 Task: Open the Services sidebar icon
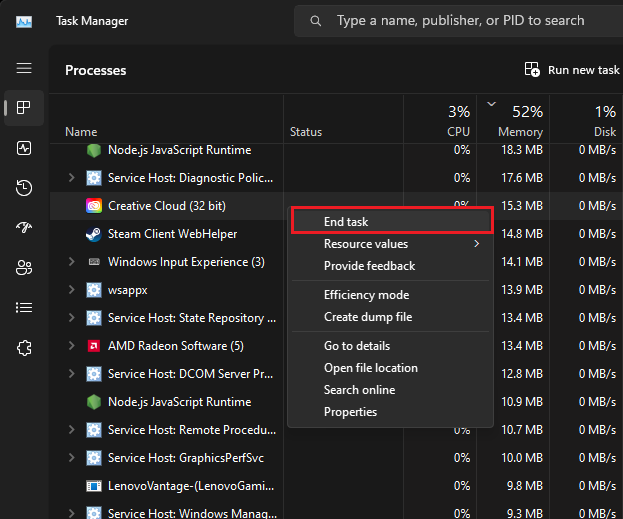pos(24,348)
